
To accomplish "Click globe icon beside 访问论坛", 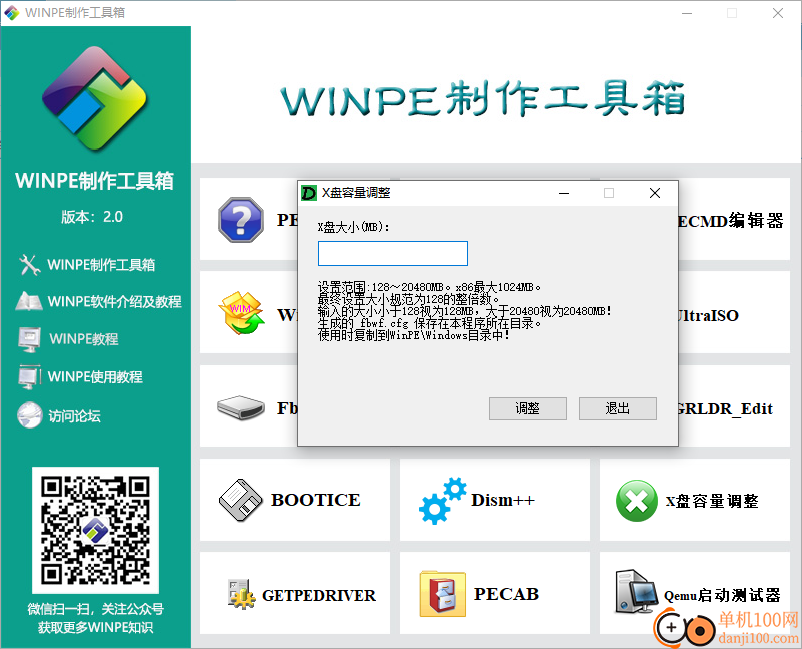I will tap(30, 415).
